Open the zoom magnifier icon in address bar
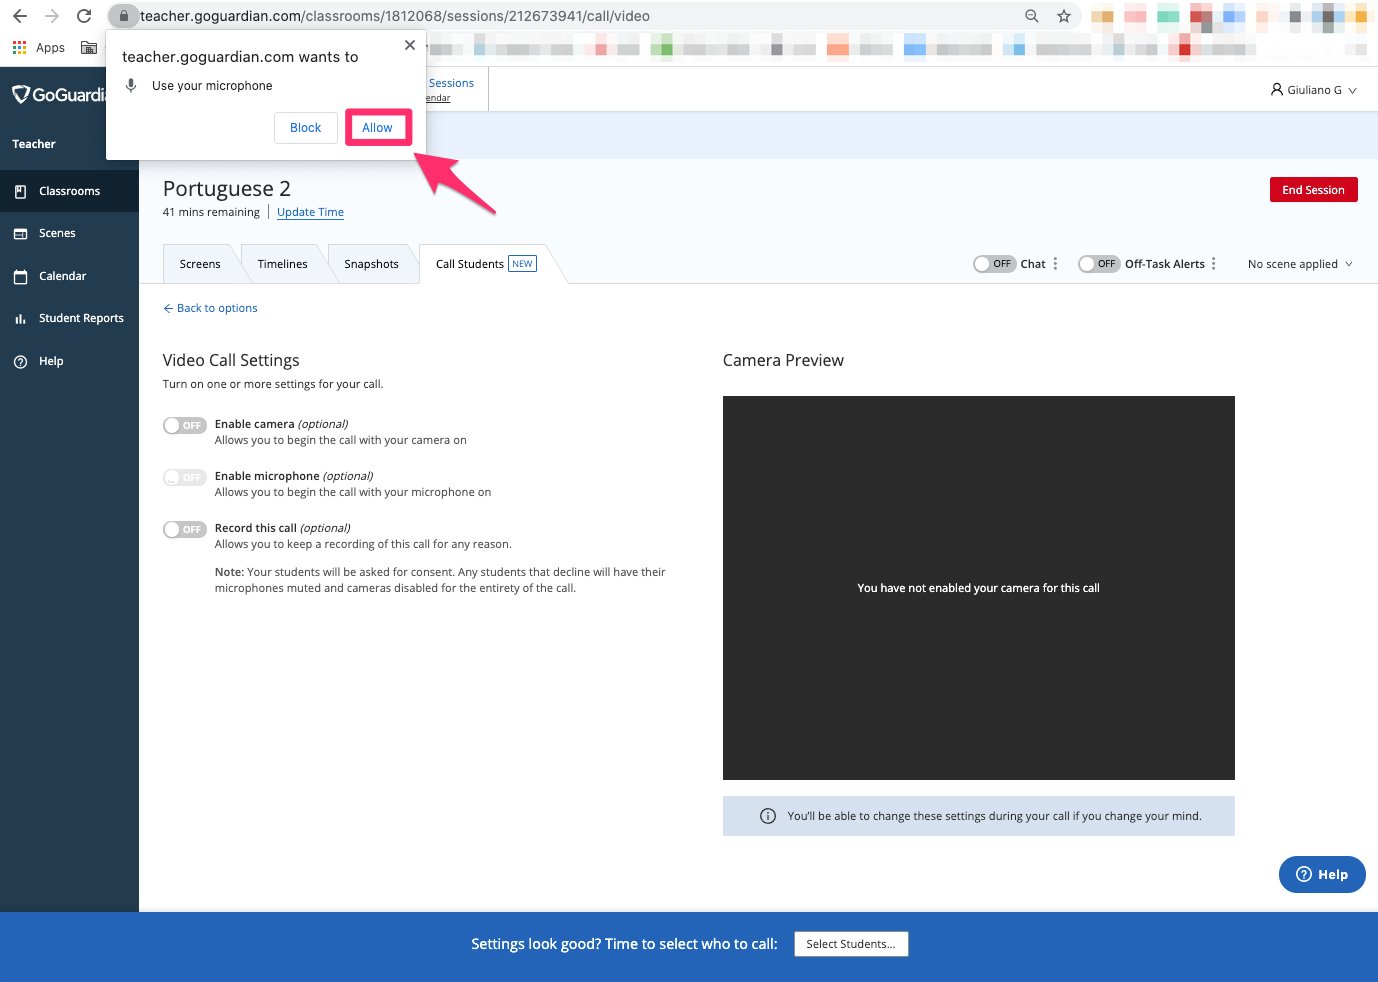The height and width of the screenshot is (982, 1378). point(1032,16)
